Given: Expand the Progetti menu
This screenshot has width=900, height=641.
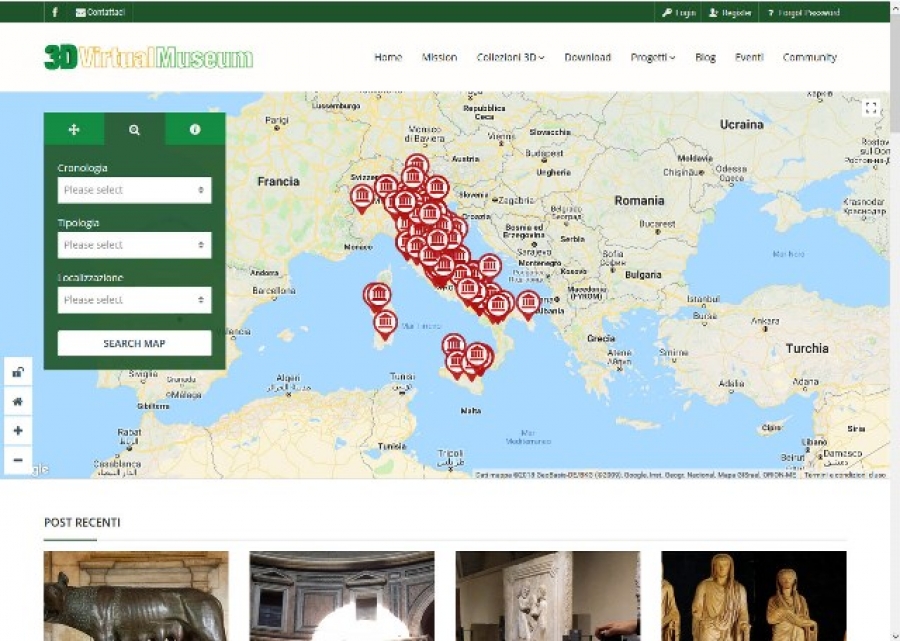Looking at the screenshot, I should tap(652, 58).
